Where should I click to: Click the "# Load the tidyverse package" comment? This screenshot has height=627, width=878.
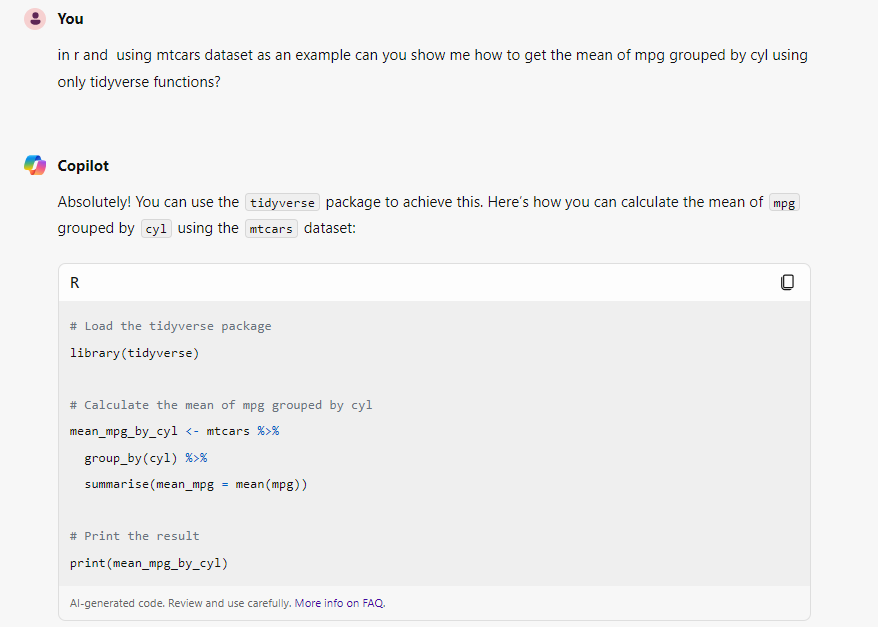point(170,326)
